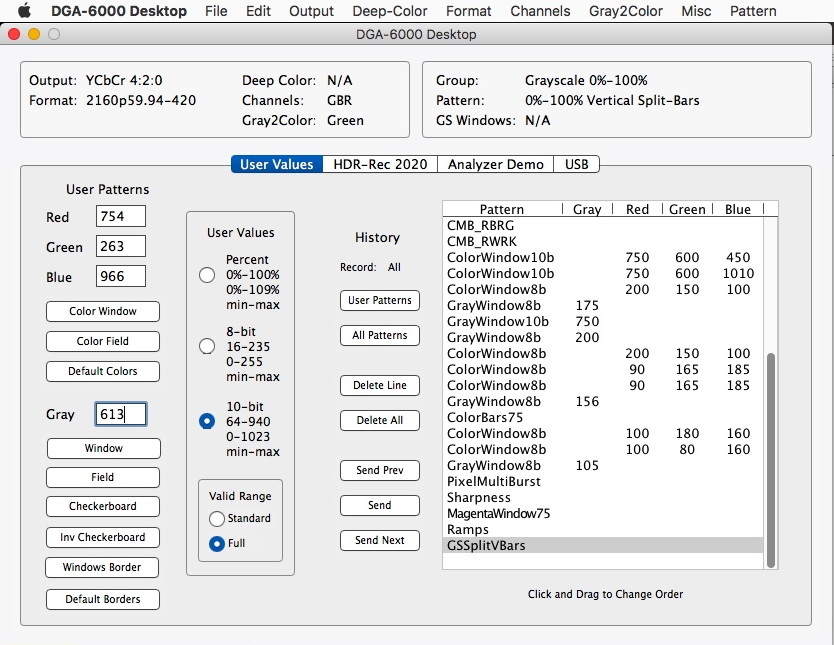Click the Color Window button
This screenshot has width=834, height=645.
tap(103, 311)
